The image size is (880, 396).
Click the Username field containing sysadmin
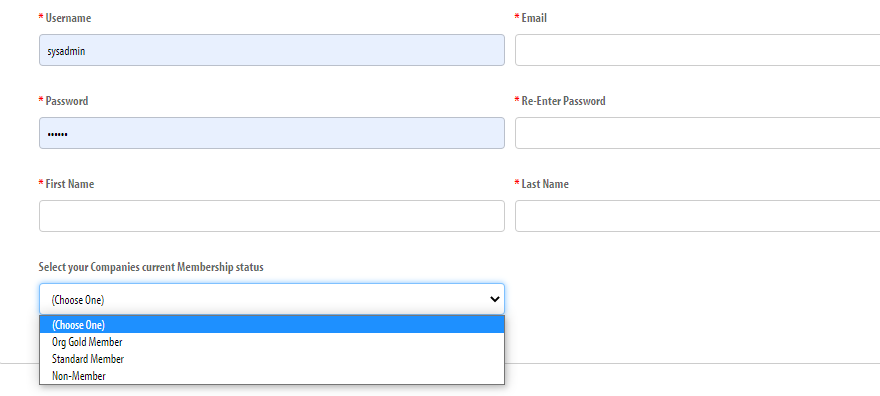tap(272, 50)
